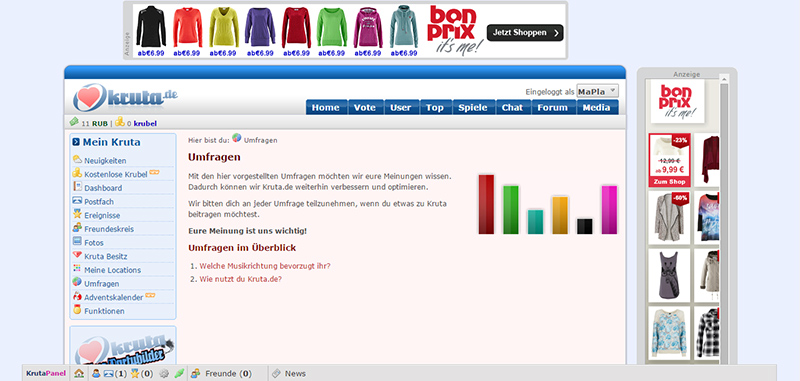
Task: Click the profile person icon in KrutaPanel
Action: coord(96,373)
